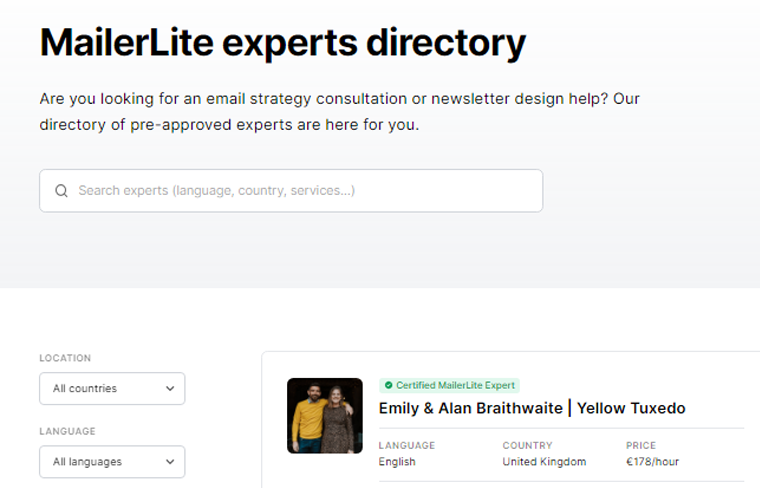Screen dimensions: 760x488
Task: Open Emily & Alan Braithwaite profile photo
Action: pyautogui.click(x=325, y=416)
